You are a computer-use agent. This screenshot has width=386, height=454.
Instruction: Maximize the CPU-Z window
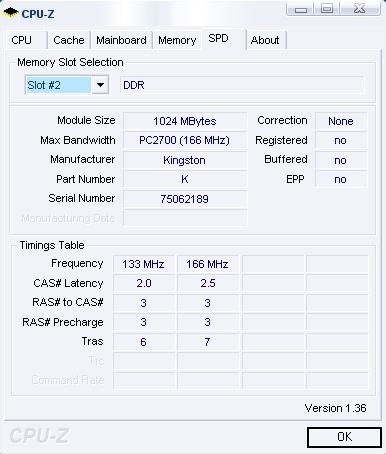pos(327,9)
